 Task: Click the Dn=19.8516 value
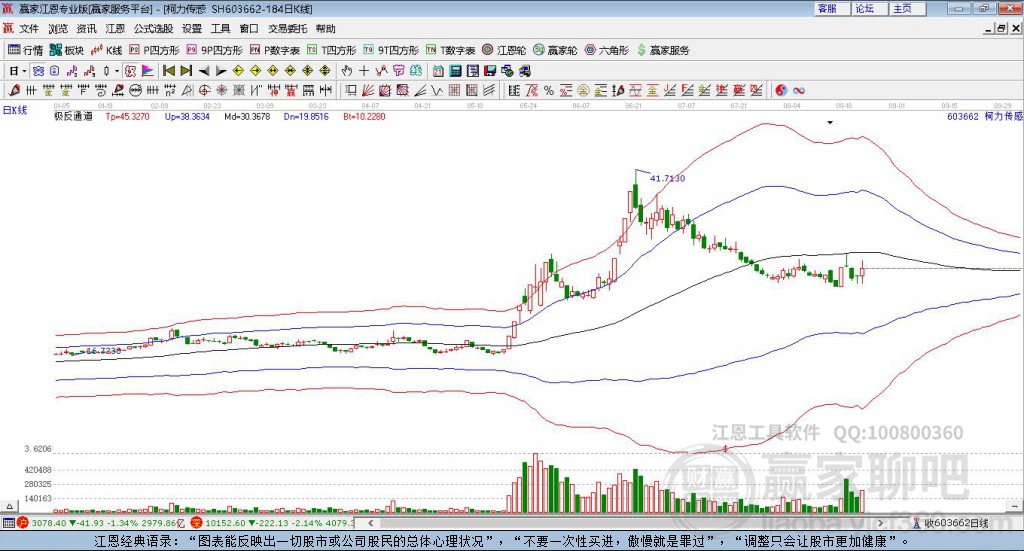click(306, 116)
